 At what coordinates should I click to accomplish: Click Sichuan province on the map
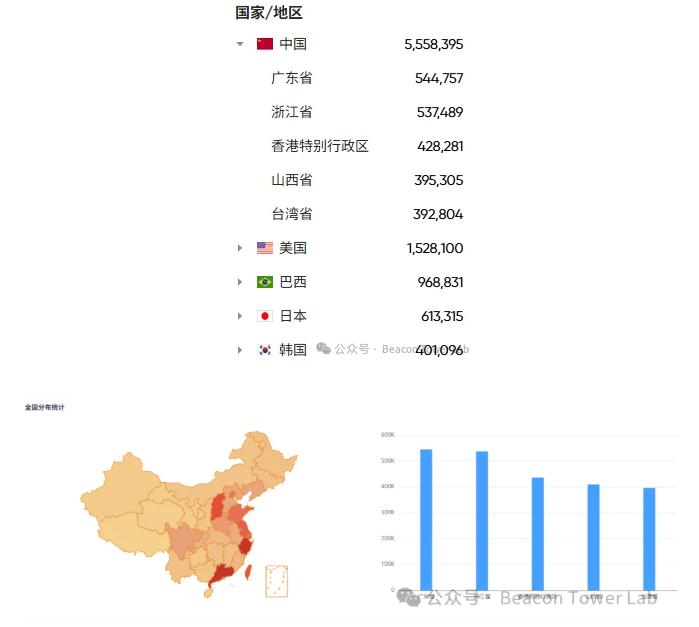pos(184,538)
